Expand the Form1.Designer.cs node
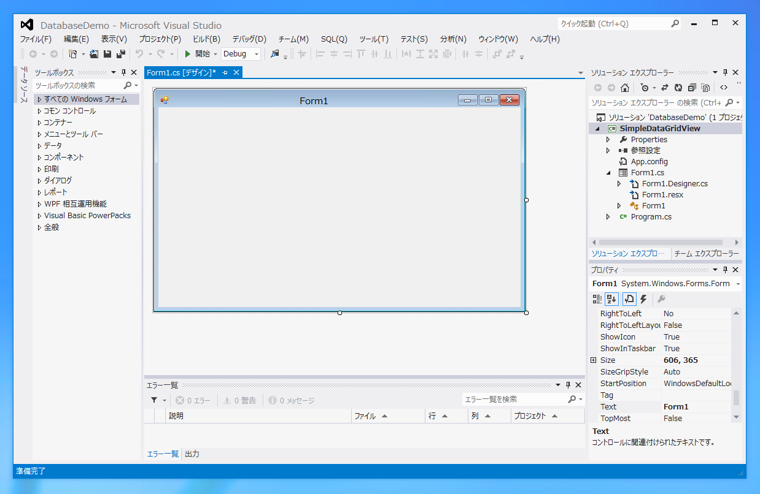 (x=619, y=184)
